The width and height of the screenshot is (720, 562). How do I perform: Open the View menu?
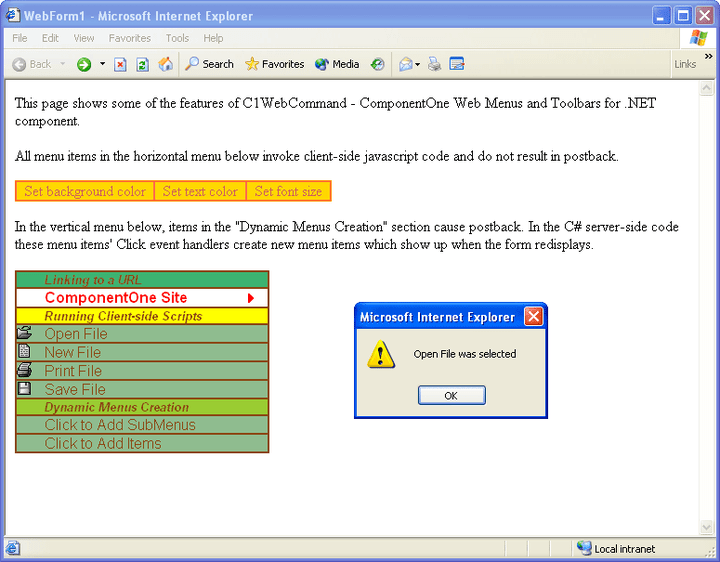[84, 38]
